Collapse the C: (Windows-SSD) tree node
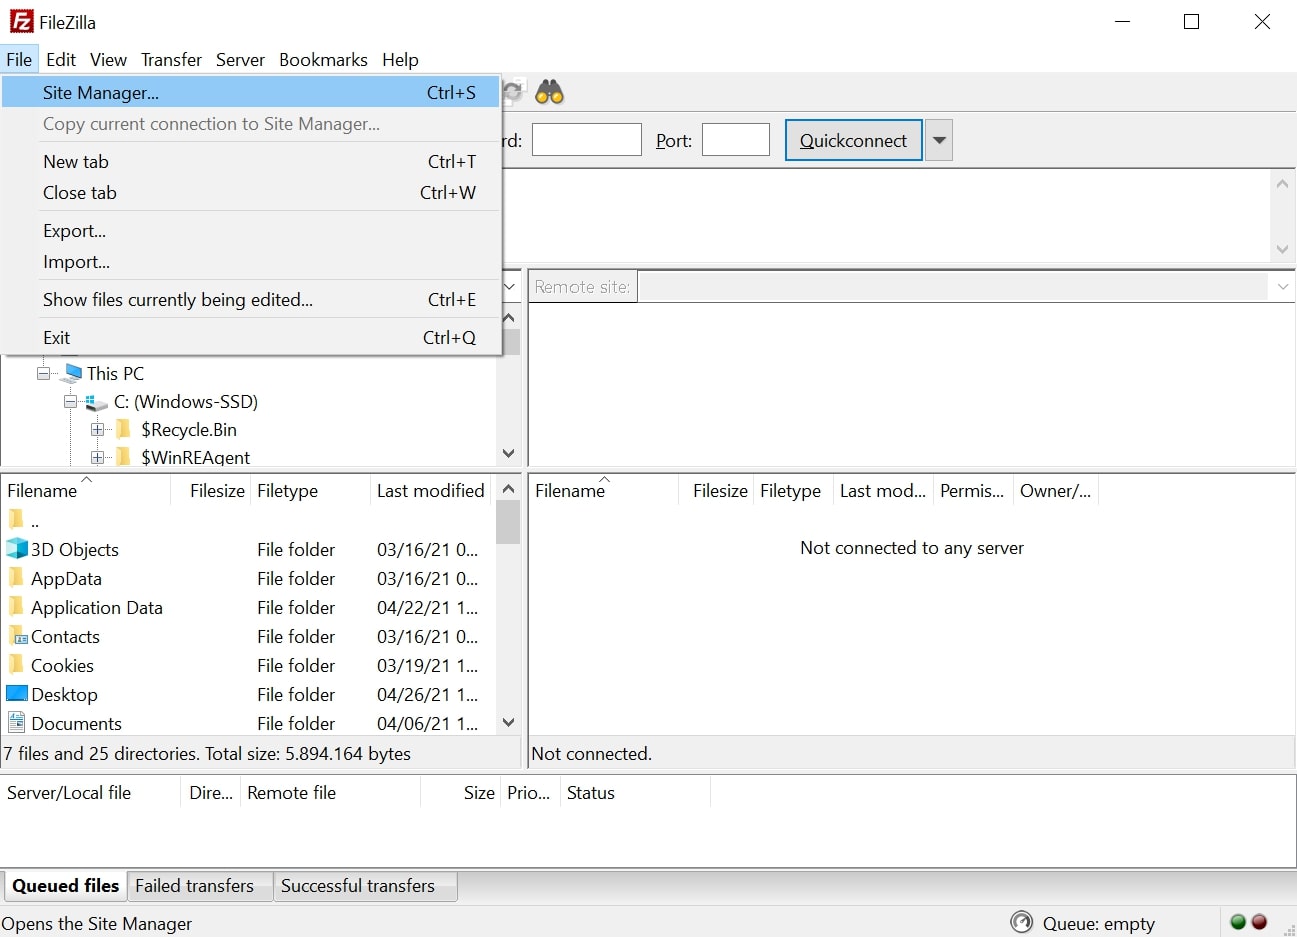The width and height of the screenshot is (1297, 937). pos(70,402)
